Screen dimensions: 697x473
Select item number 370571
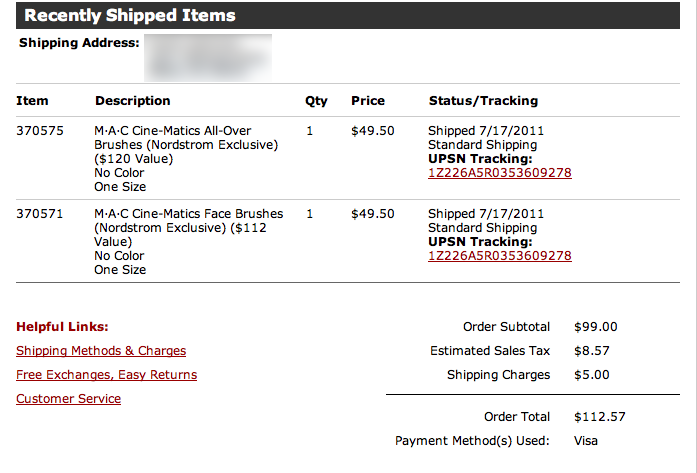click(x=40, y=214)
